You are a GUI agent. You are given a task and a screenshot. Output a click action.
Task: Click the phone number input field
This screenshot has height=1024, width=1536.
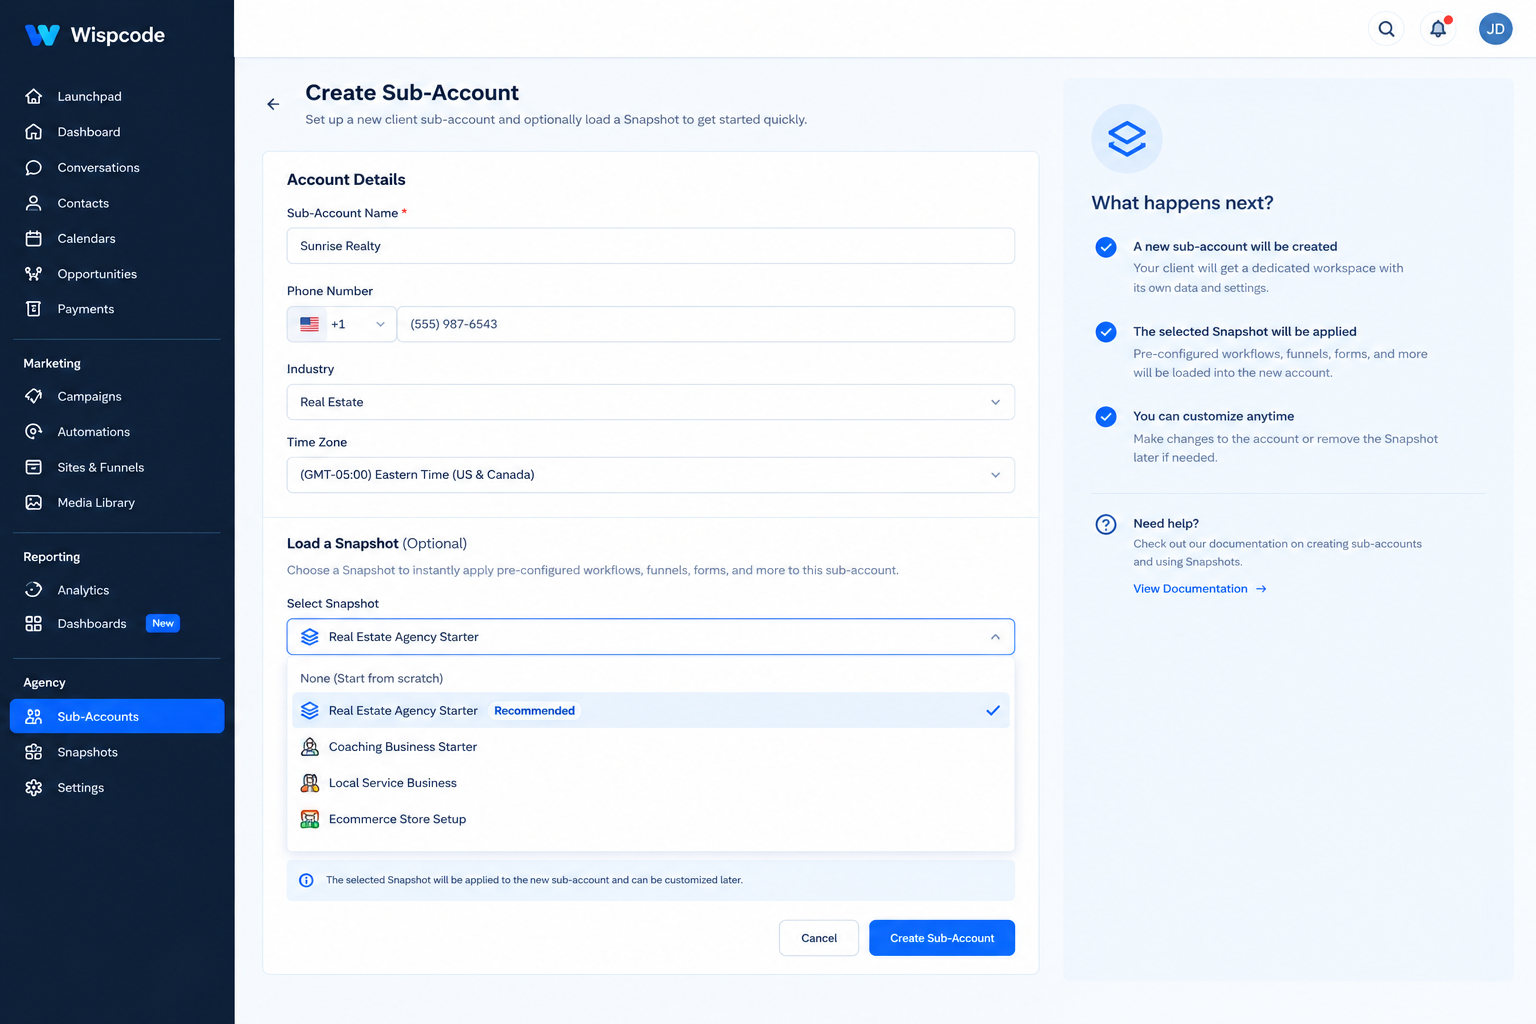pyautogui.click(x=706, y=324)
